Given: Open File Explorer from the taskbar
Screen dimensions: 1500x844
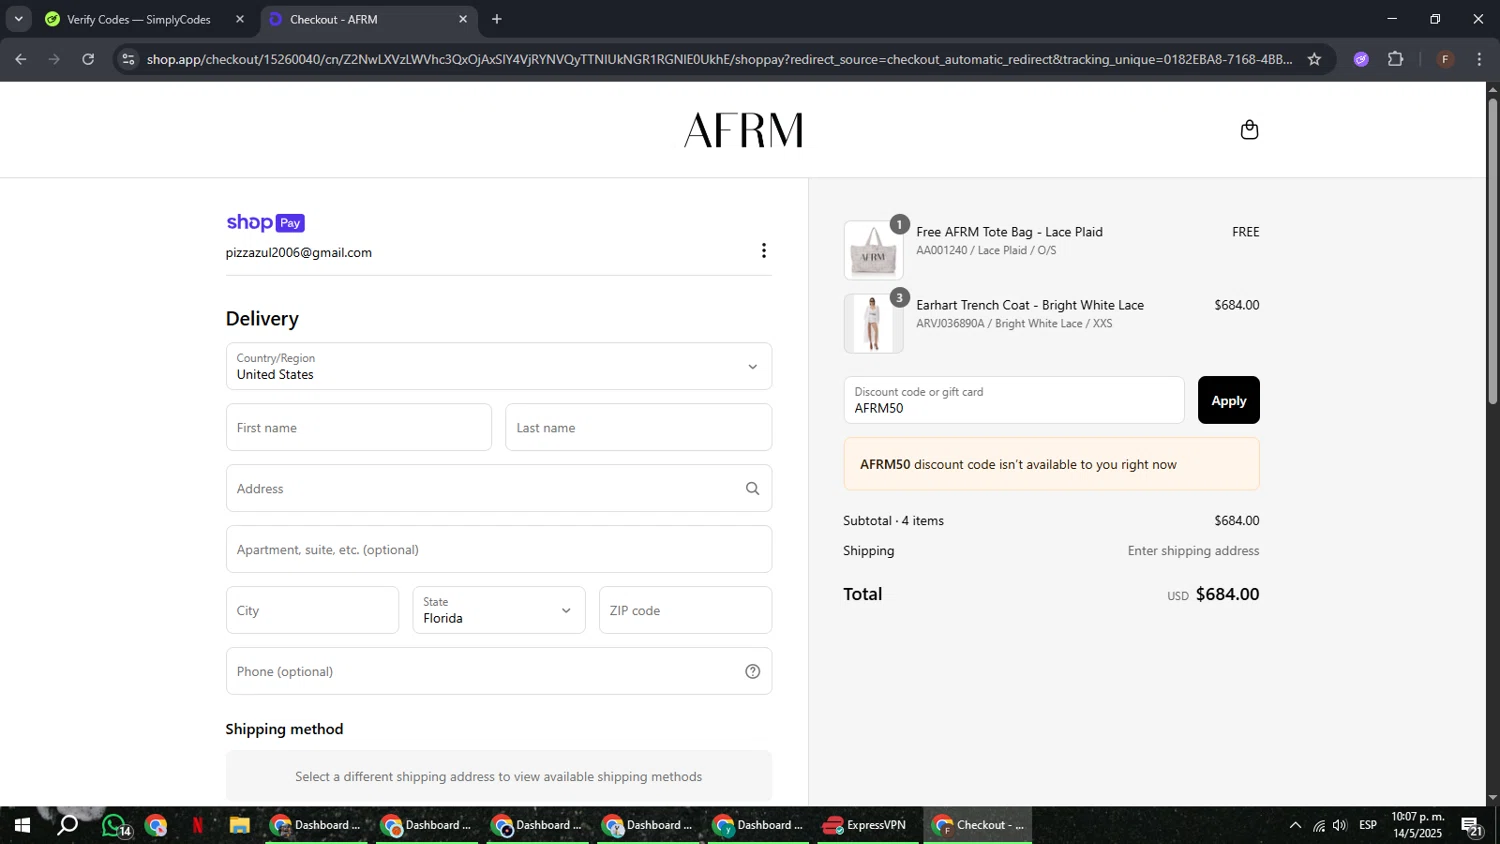Looking at the screenshot, I should coord(239,826).
